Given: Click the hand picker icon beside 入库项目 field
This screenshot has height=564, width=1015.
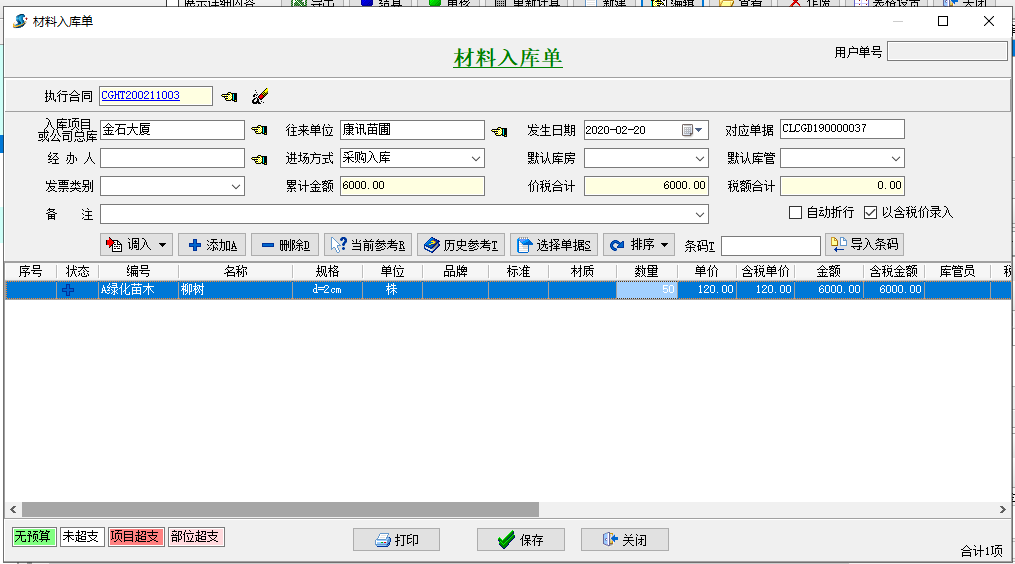Looking at the screenshot, I should 260,130.
